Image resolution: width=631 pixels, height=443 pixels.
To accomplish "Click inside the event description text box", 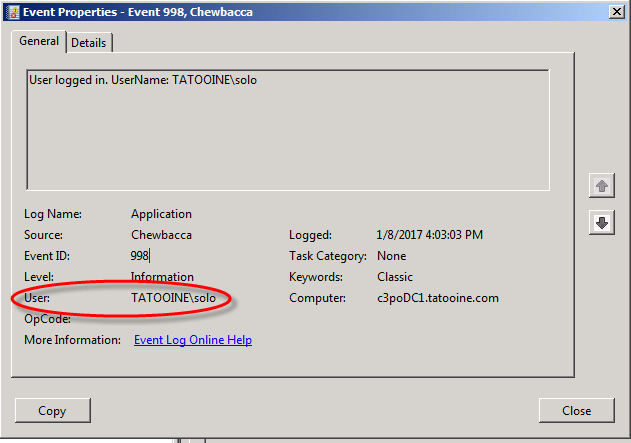I will tap(288, 130).
